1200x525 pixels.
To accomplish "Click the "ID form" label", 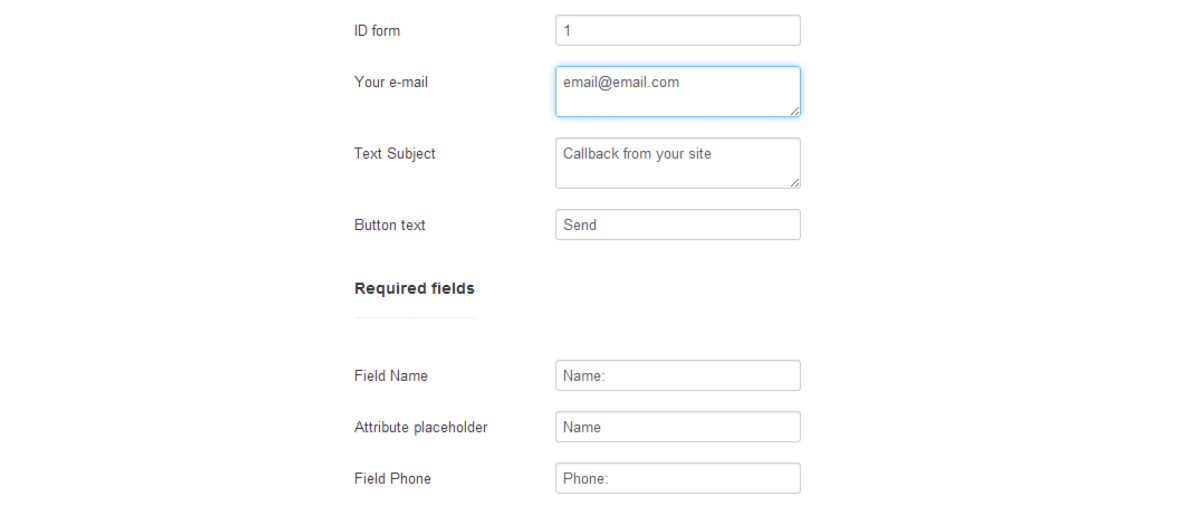I will [377, 31].
